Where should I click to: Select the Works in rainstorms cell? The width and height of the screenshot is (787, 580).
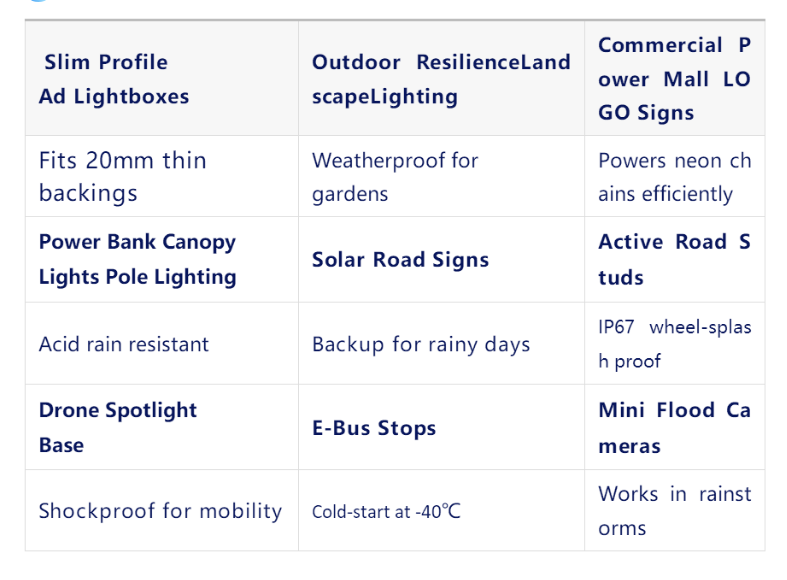click(x=675, y=511)
